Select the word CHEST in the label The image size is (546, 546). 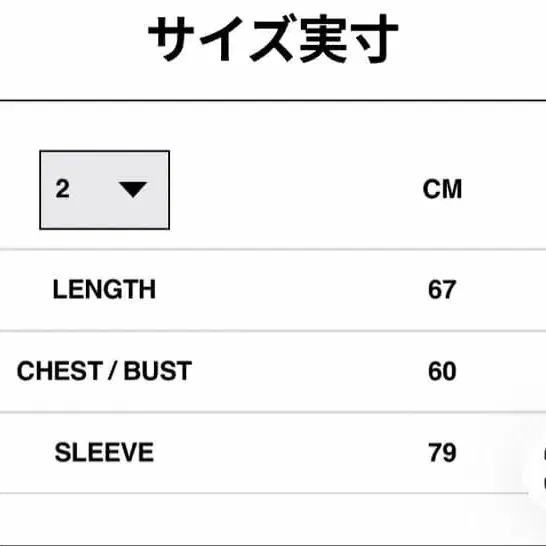[x=59, y=371]
